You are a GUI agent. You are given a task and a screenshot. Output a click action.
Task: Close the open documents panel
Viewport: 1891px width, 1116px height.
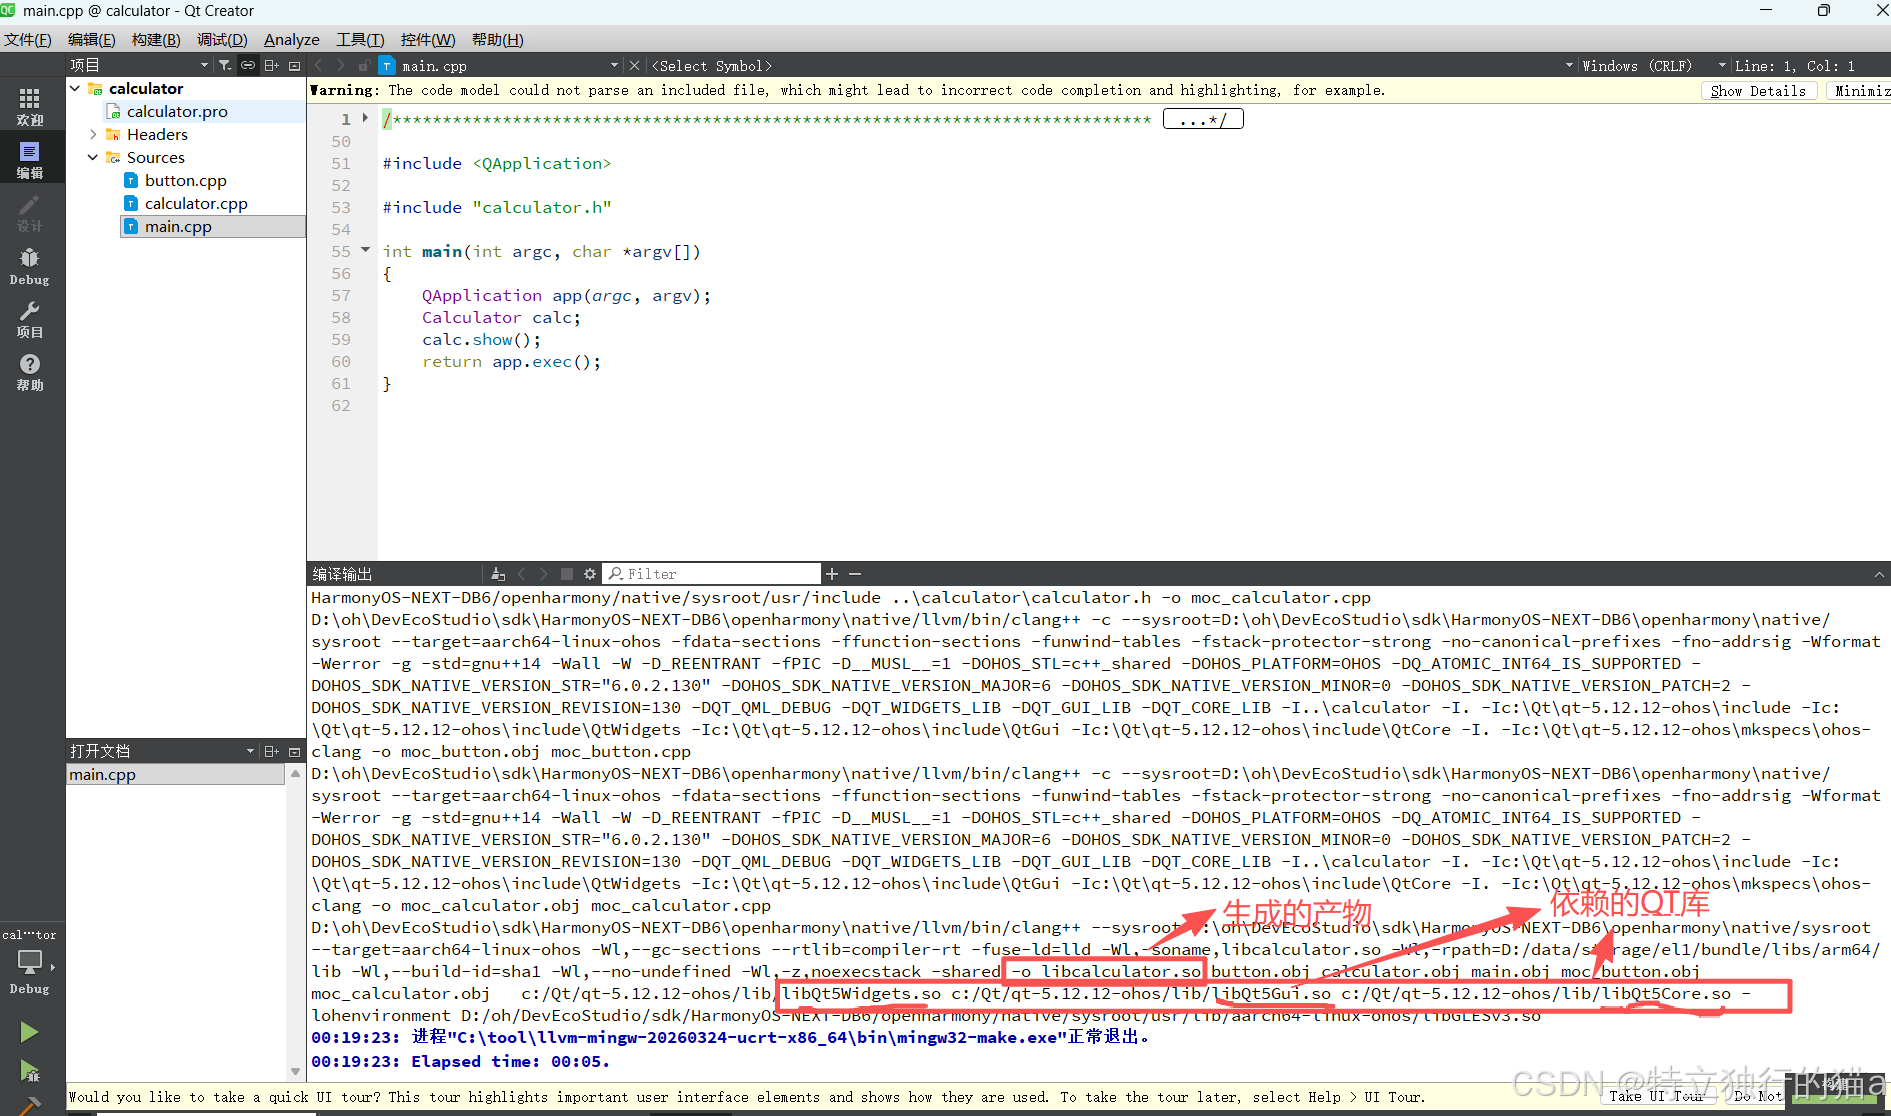pyautogui.click(x=294, y=751)
